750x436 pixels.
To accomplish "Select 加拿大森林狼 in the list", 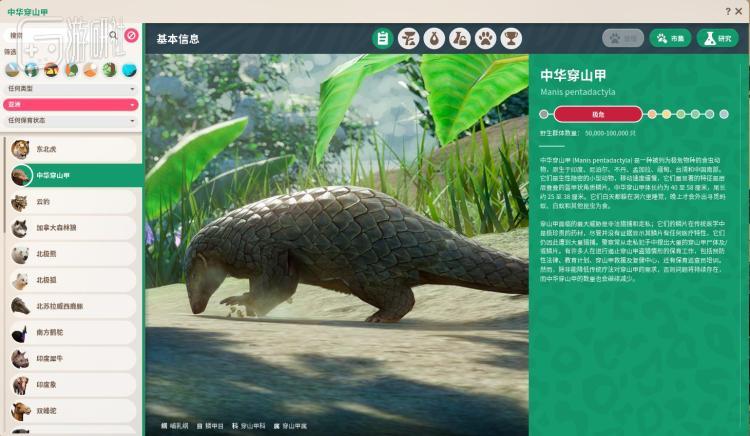I will click(73, 228).
